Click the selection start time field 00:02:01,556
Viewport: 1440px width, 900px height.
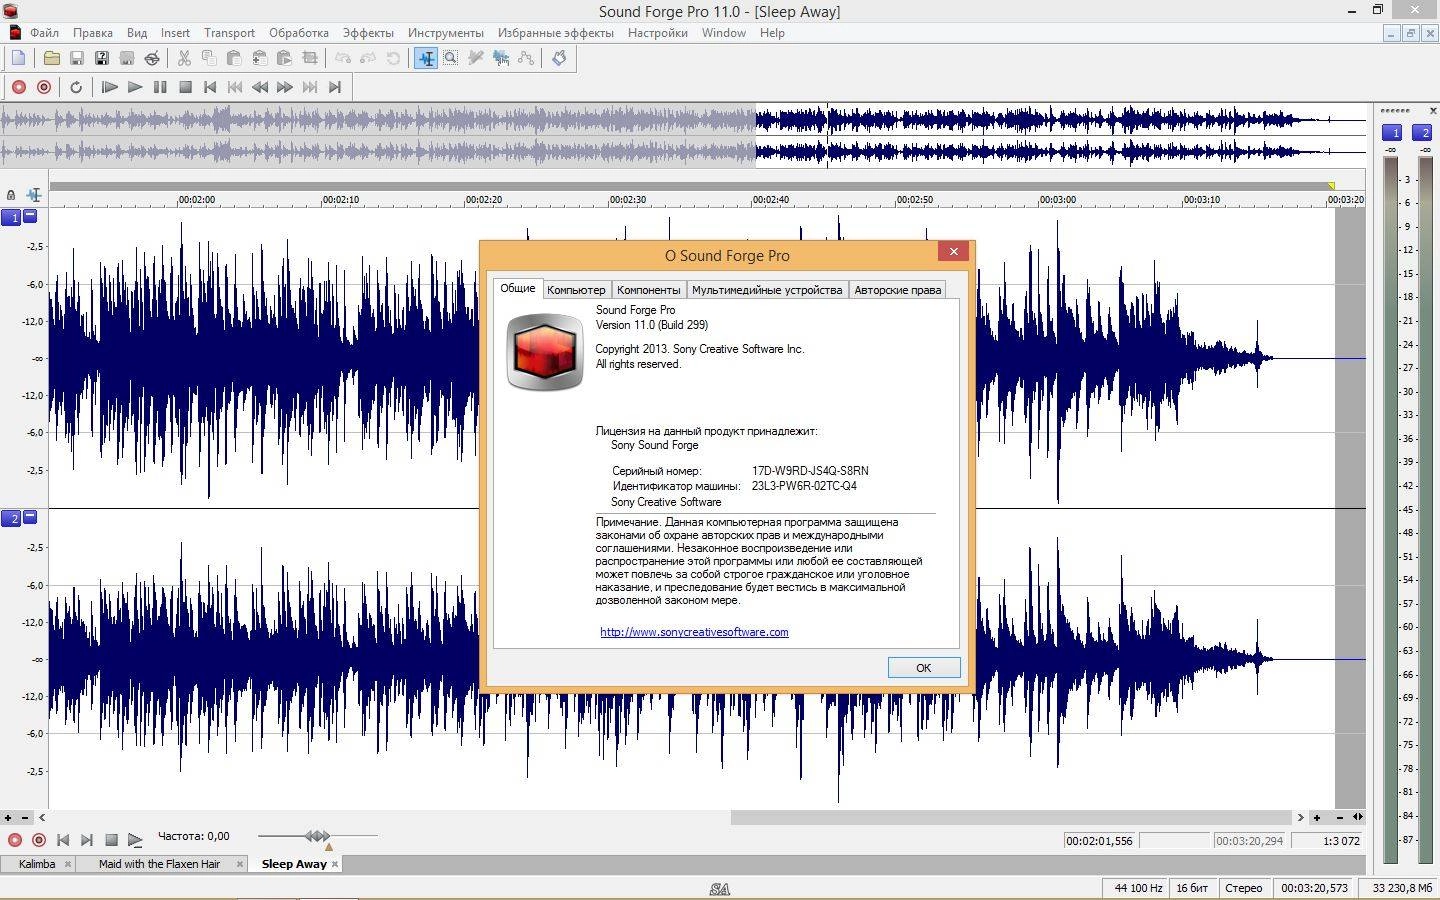click(x=1099, y=841)
